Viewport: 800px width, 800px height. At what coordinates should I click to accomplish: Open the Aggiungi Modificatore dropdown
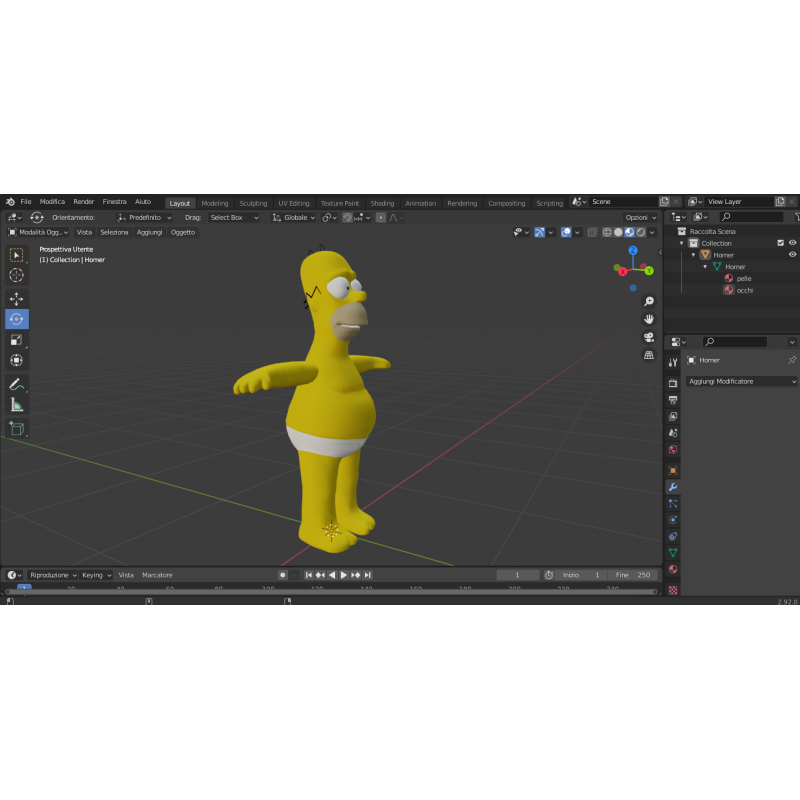pyautogui.click(x=743, y=381)
